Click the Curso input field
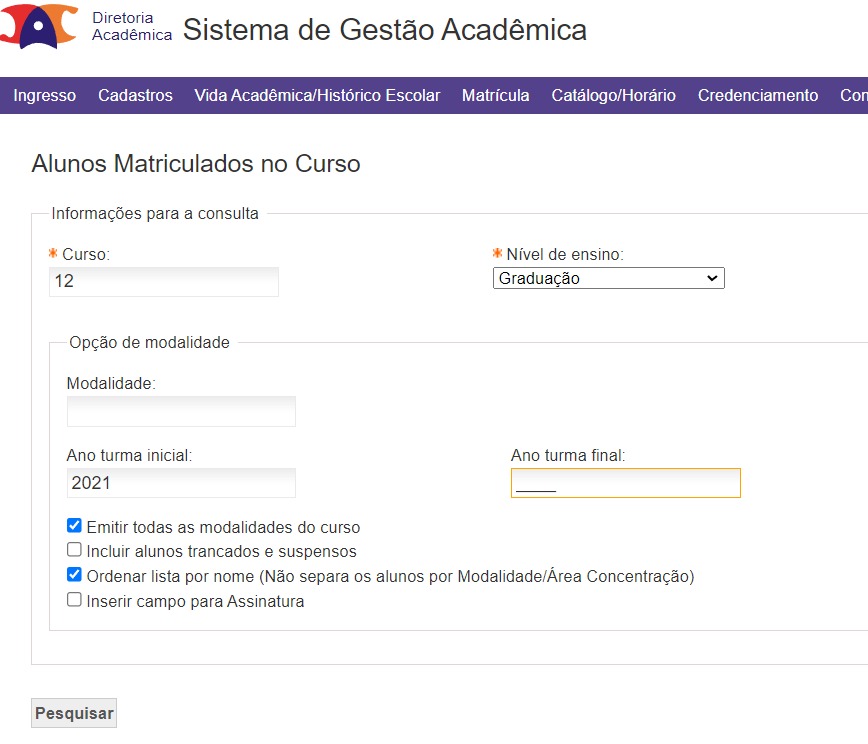The image size is (868, 744). (x=164, y=282)
